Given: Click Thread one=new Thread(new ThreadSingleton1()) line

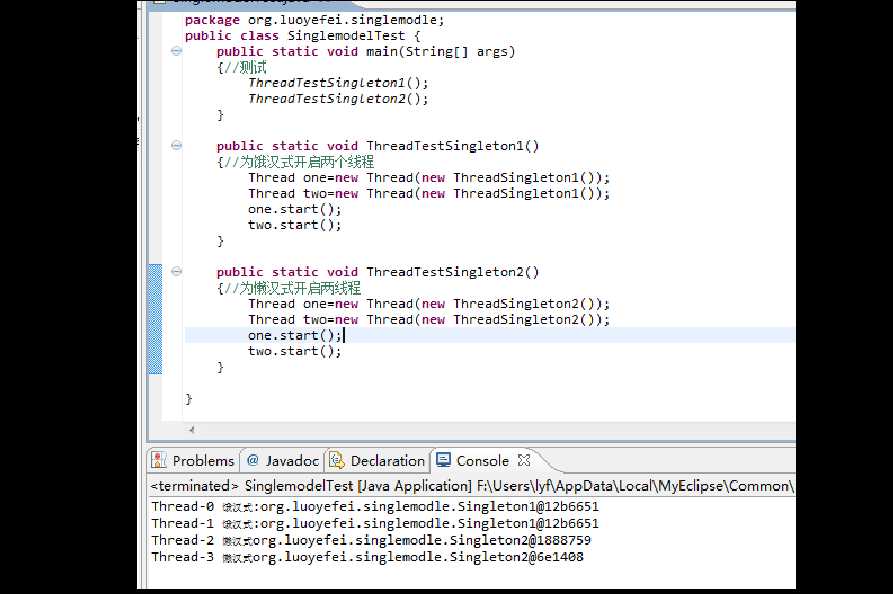Looking at the screenshot, I should tap(429, 178).
